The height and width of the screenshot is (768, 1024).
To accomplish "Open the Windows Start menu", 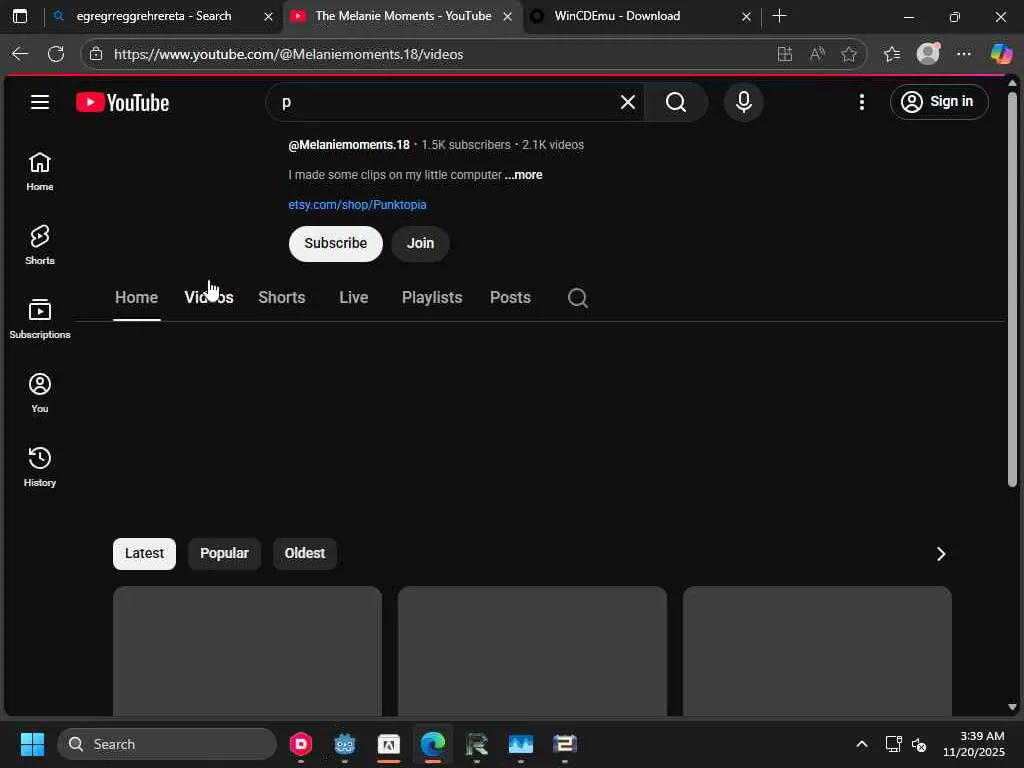I will coord(32,744).
